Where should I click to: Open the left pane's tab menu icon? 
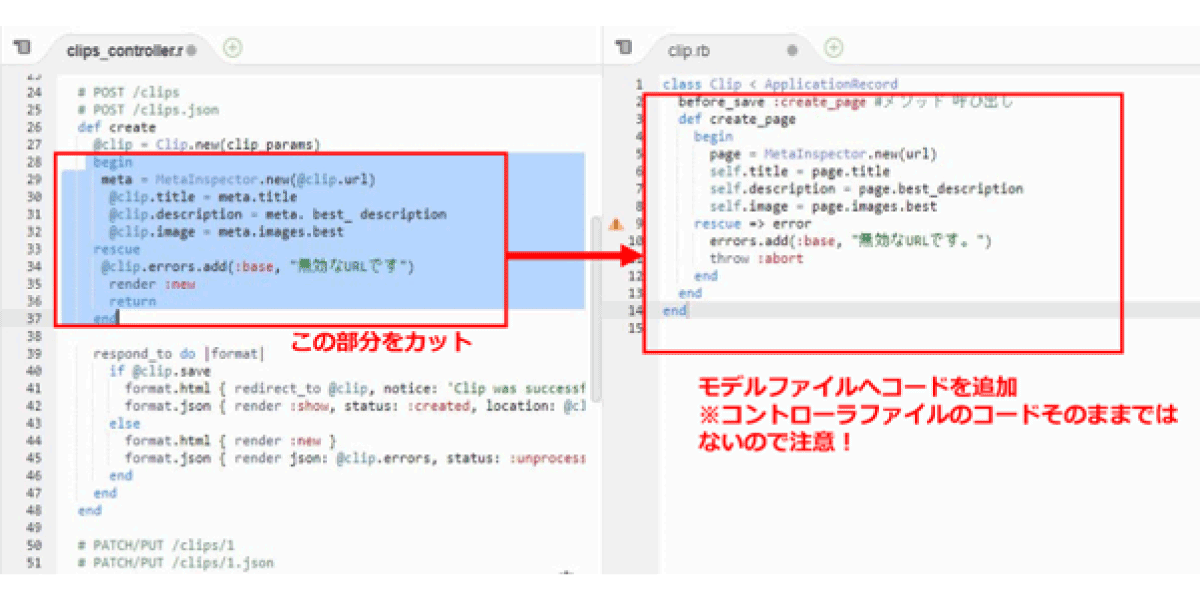22,48
